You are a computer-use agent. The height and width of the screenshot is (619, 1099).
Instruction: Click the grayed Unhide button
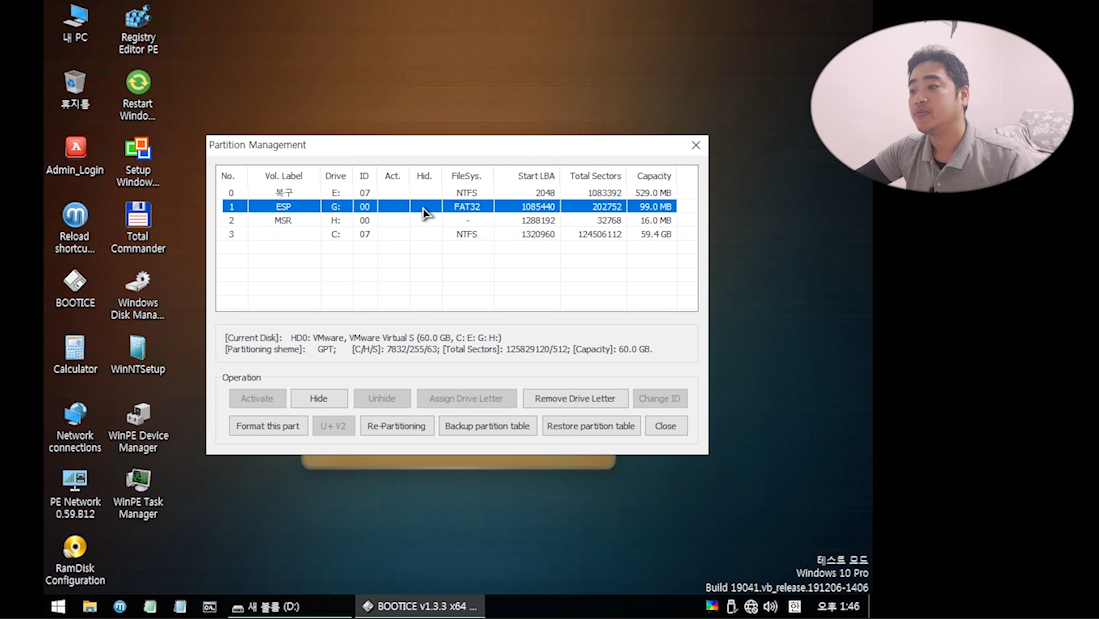coord(382,398)
